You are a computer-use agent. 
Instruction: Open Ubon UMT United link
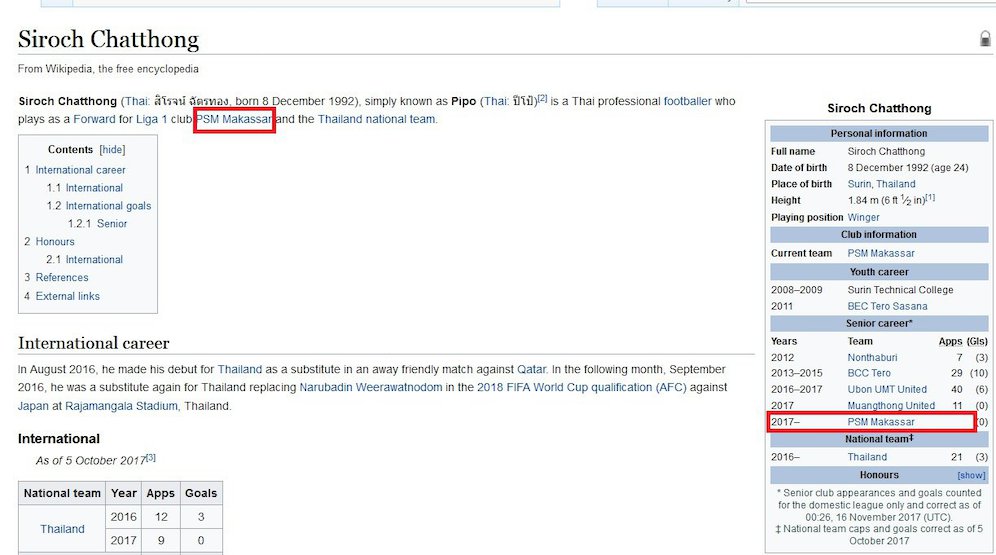point(887,389)
